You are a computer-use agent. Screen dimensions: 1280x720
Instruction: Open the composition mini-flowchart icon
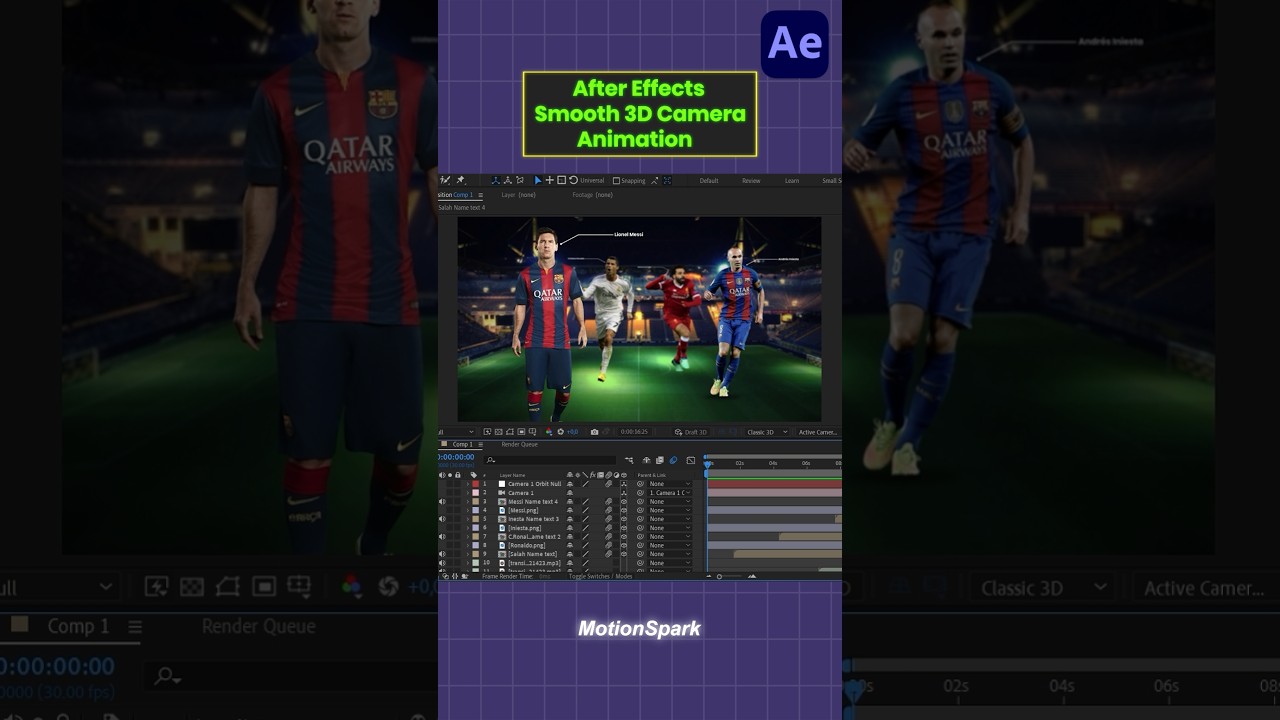[629, 460]
